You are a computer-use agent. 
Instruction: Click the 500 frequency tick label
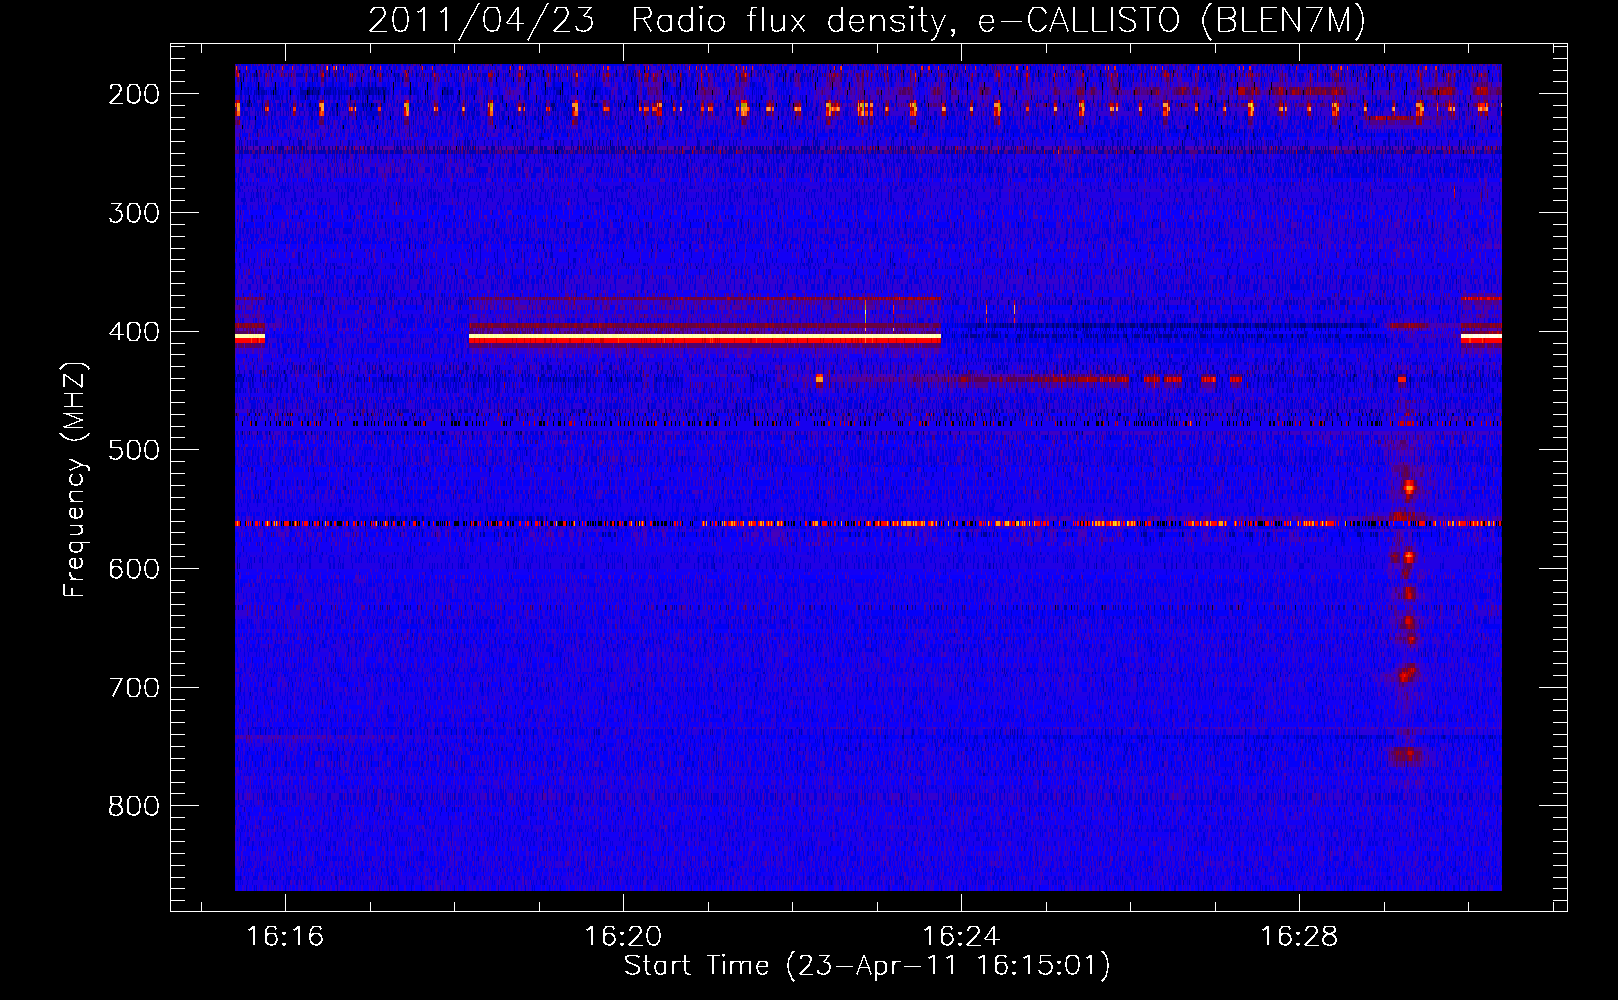tap(134, 450)
